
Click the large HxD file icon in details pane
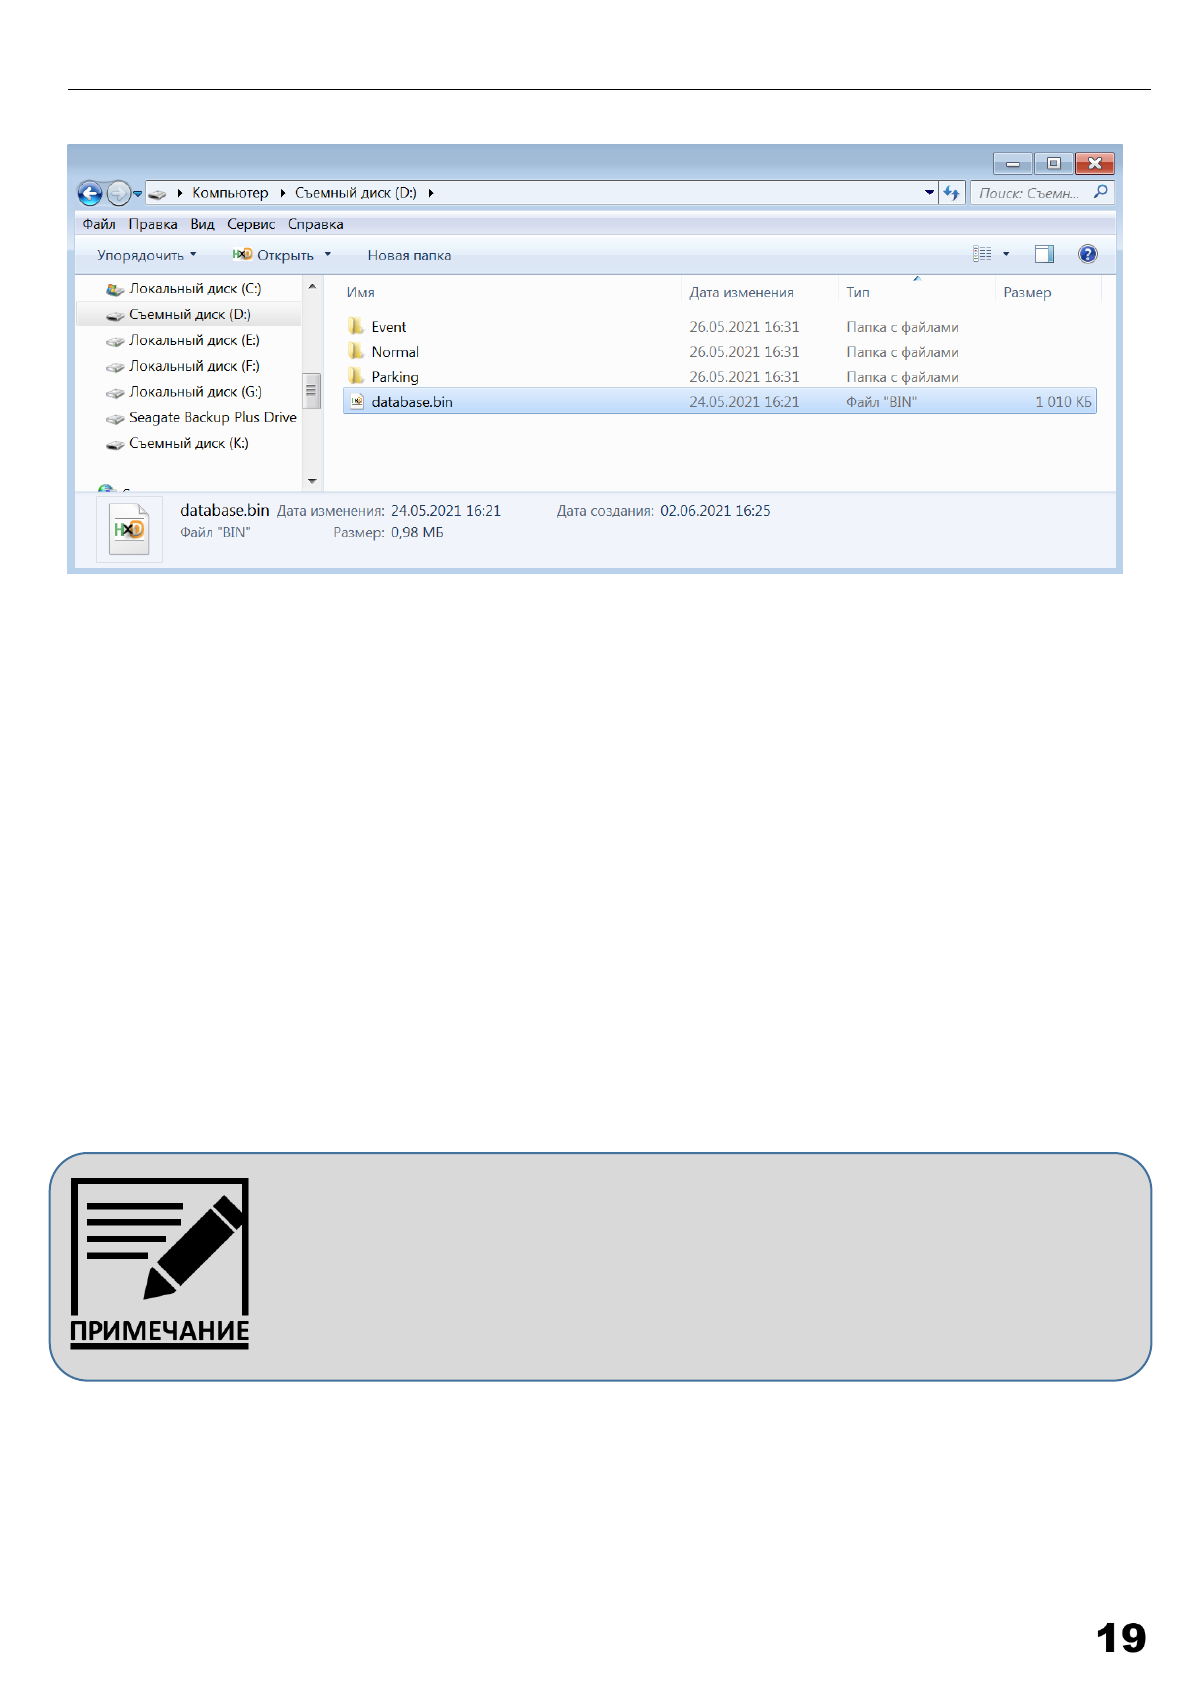(x=129, y=529)
